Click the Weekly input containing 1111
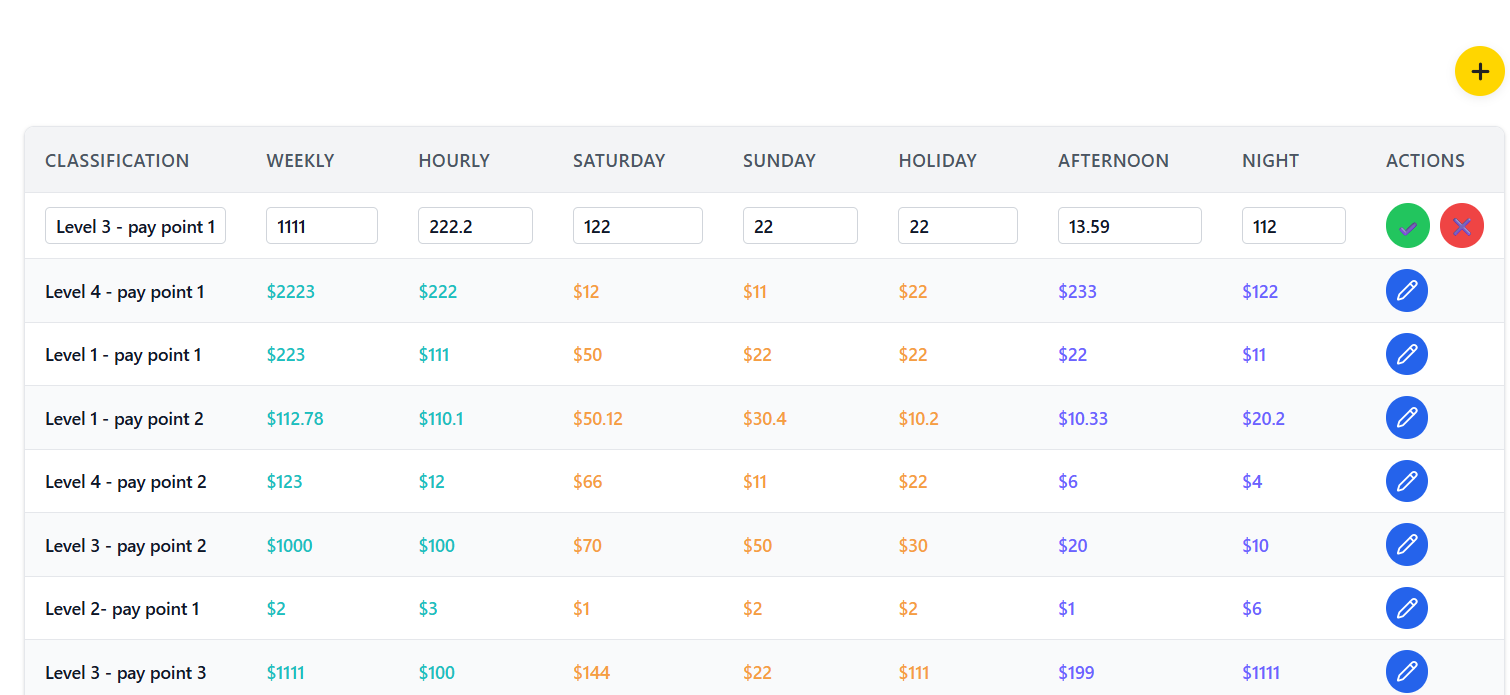Screen dimensions: 1510x695 (x=321, y=225)
